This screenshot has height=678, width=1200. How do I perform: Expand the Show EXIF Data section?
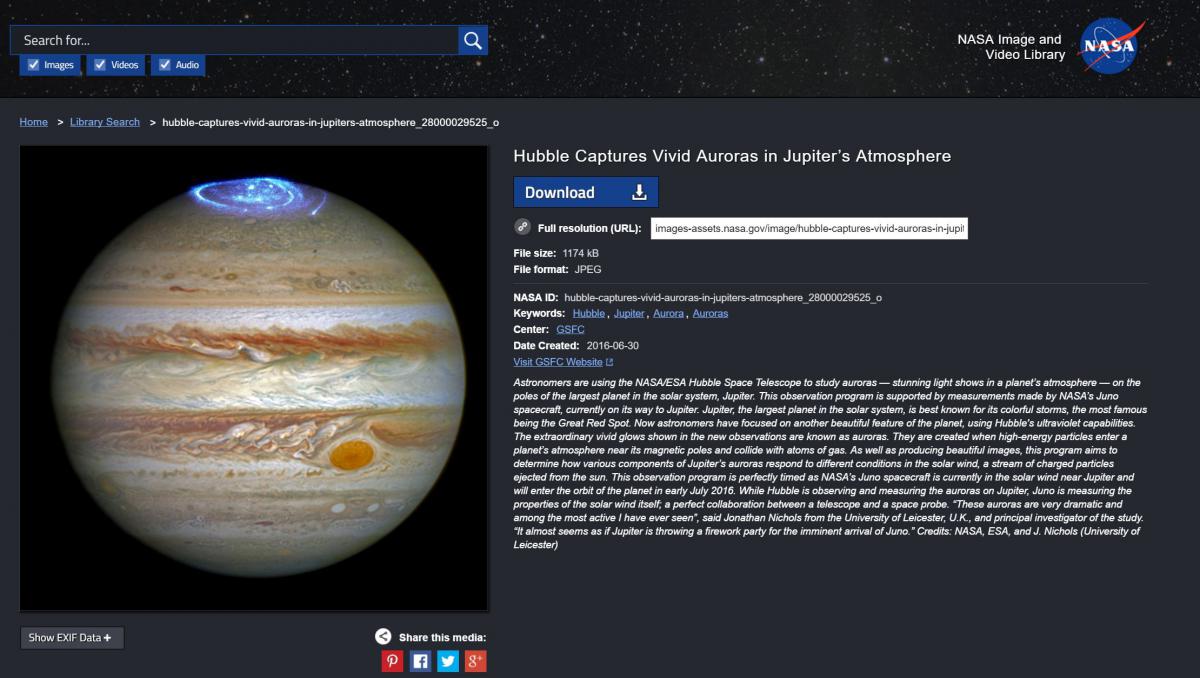pos(71,638)
